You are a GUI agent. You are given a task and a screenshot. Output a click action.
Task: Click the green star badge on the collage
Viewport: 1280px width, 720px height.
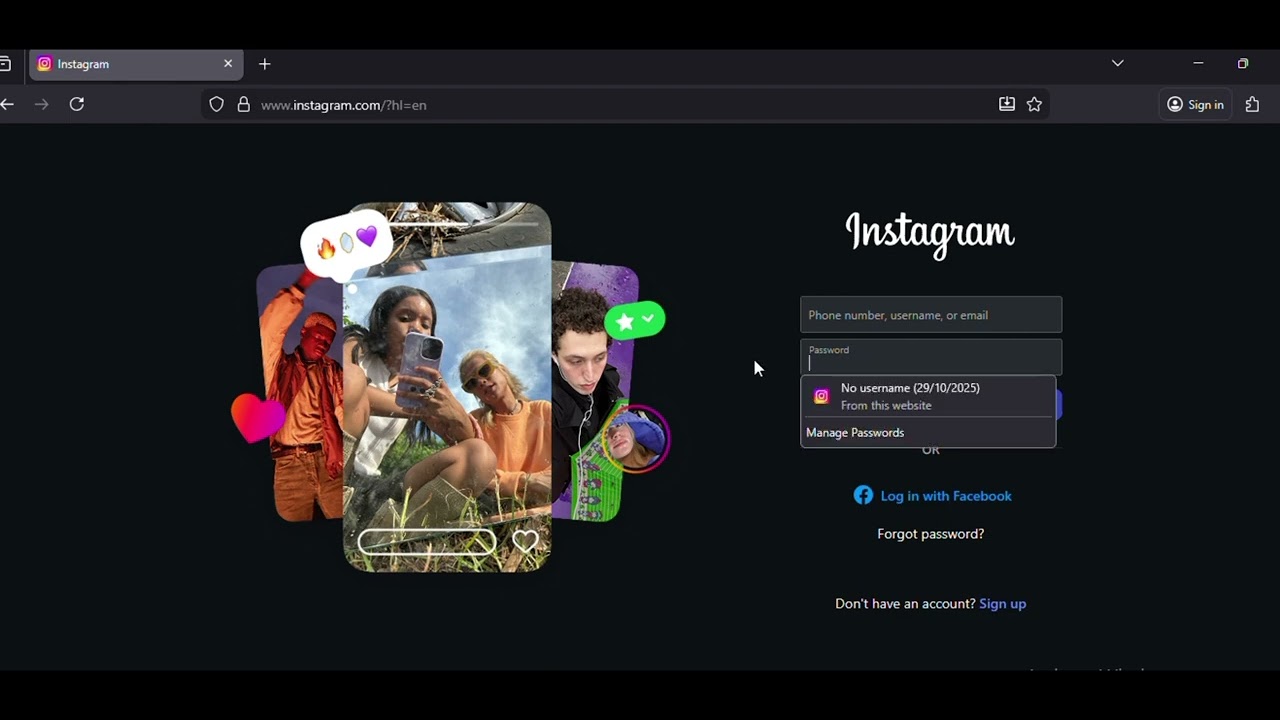(x=634, y=320)
